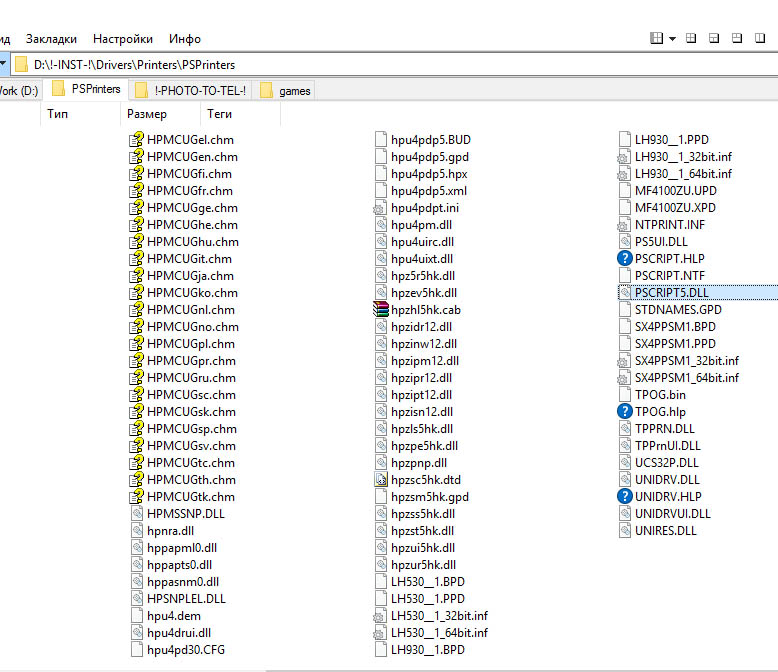The width and height of the screenshot is (778, 672).
Task: Click the LH930__1_64bit.inf gear icon
Action: click(x=624, y=174)
